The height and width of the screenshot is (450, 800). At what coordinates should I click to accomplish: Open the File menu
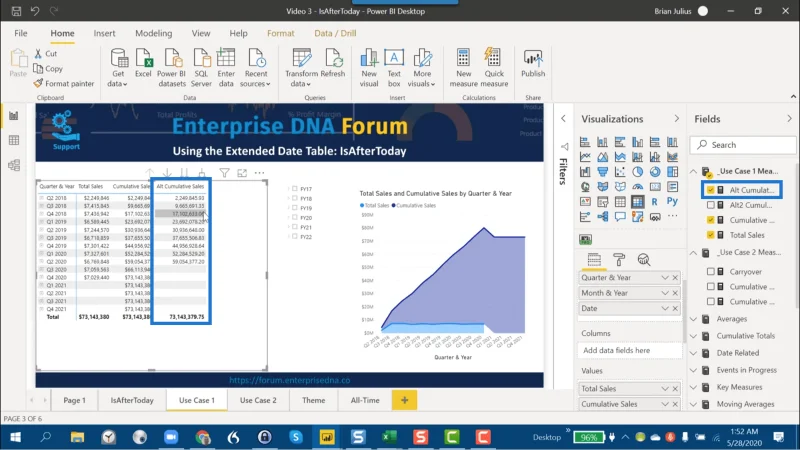click(x=21, y=33)
